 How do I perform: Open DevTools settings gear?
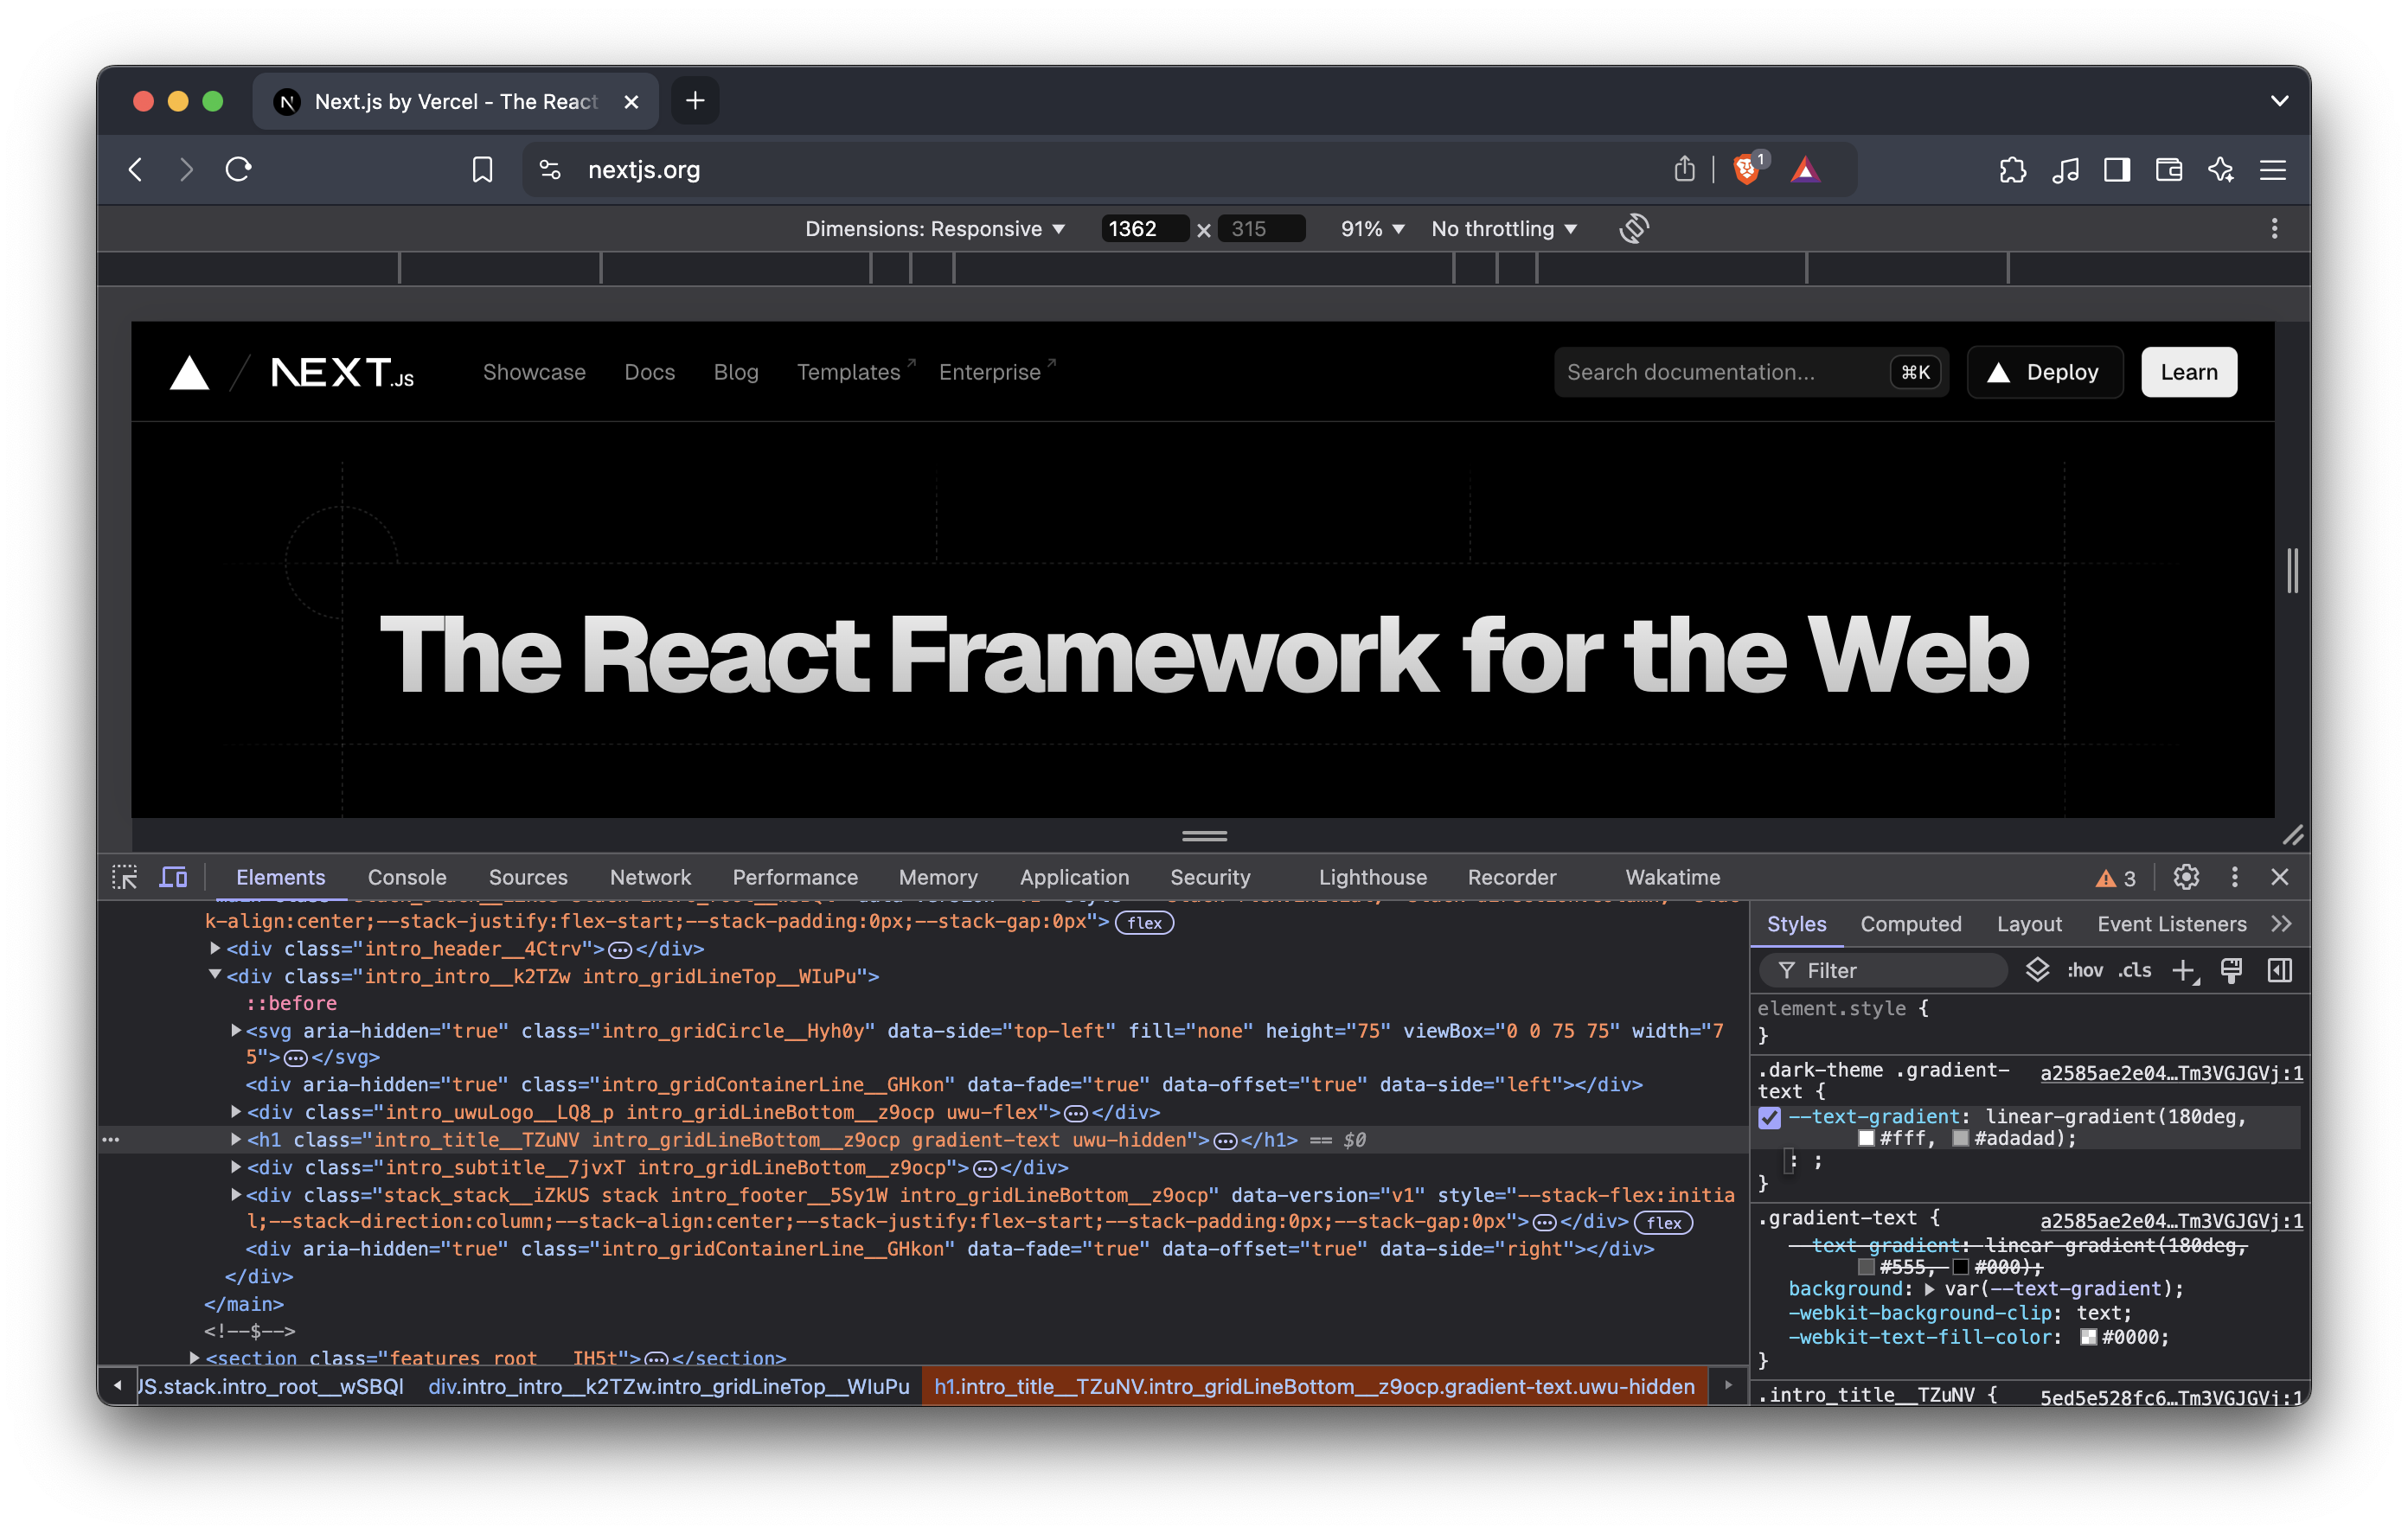click(x=2186, y=877)
